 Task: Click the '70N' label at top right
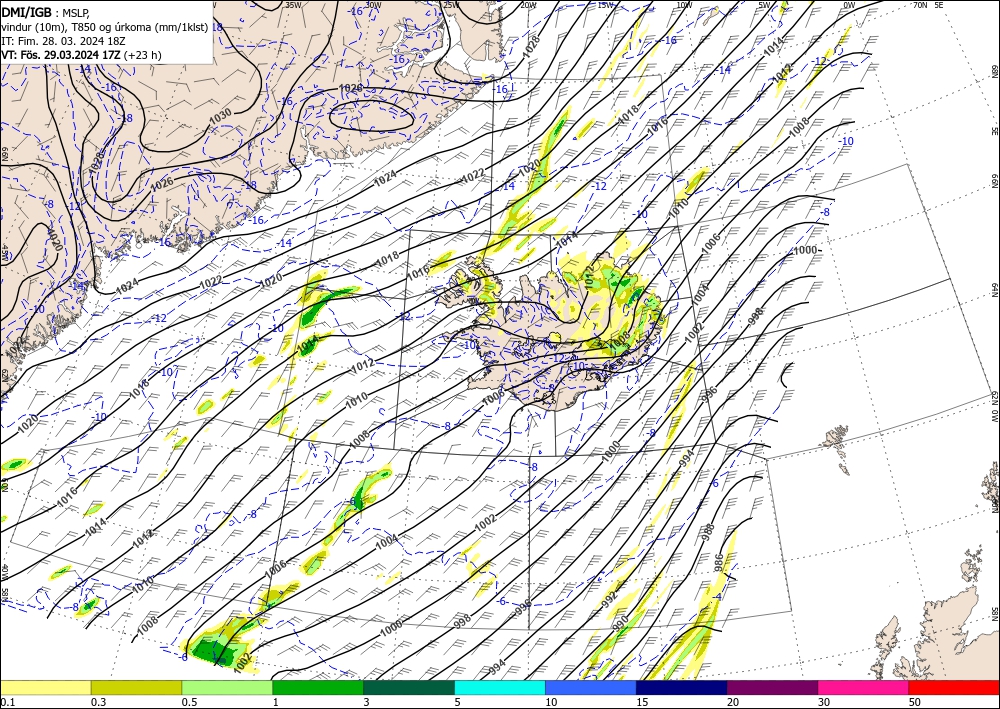tap(920, 5)
